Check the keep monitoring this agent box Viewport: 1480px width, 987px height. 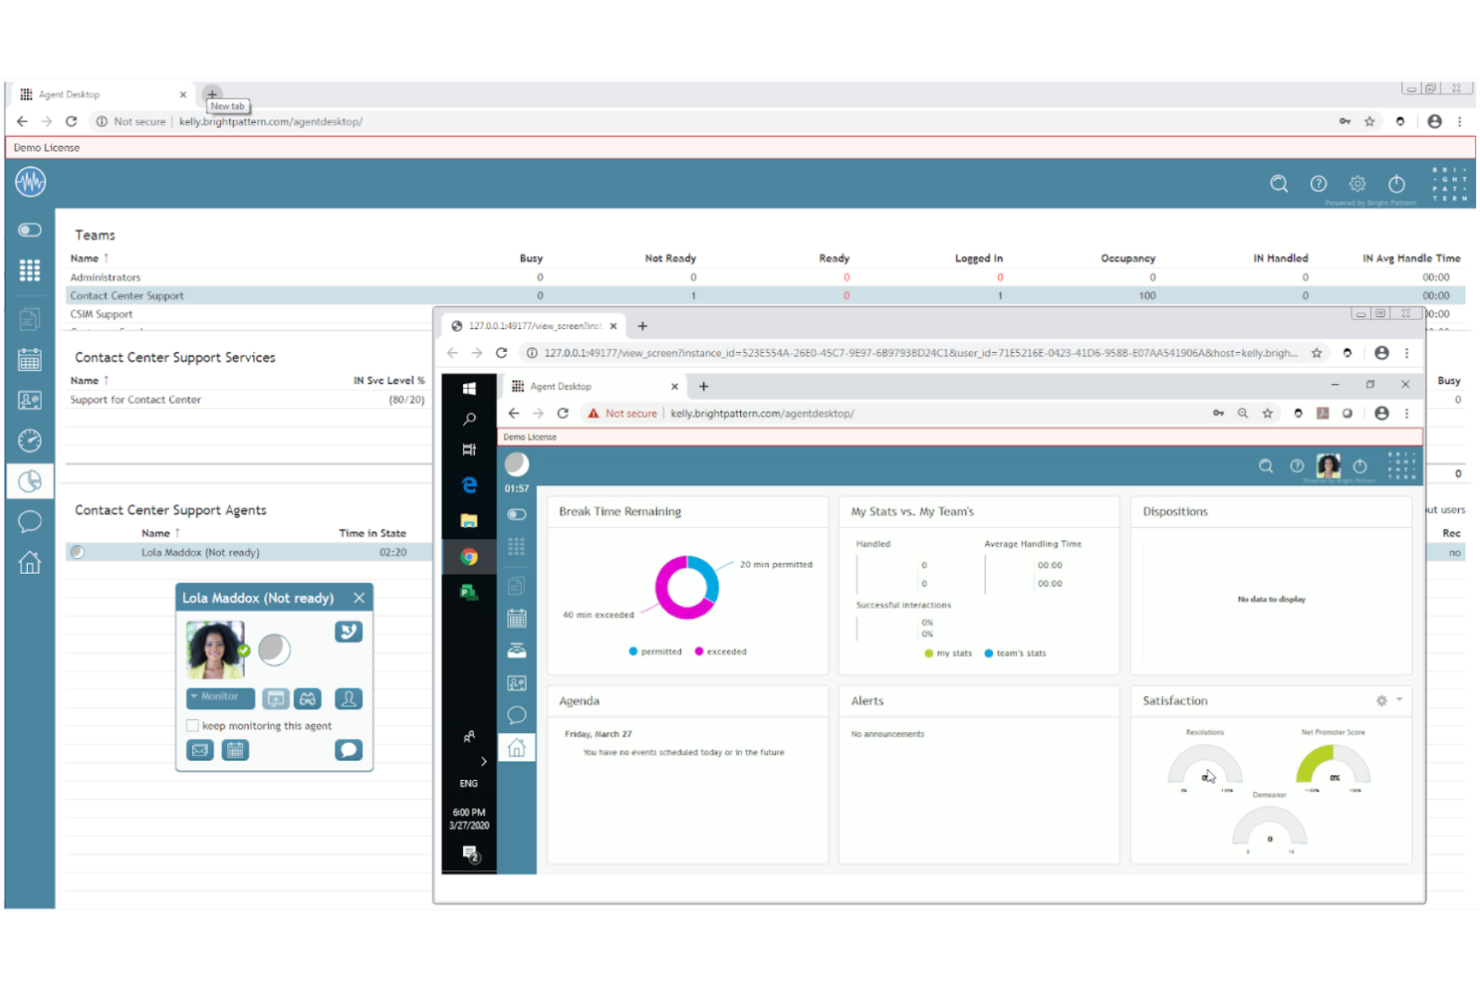191,725
